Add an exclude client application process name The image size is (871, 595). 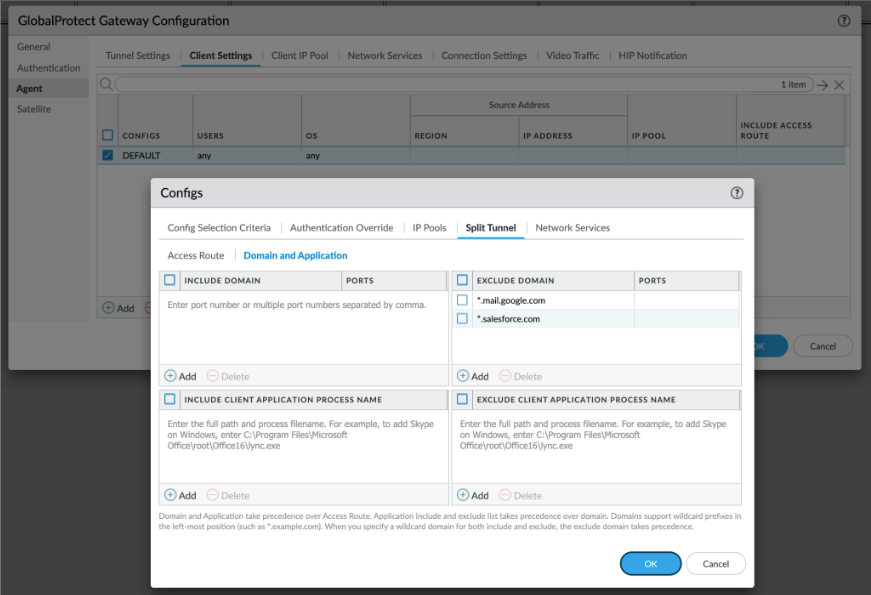click(x=473, y=495)
